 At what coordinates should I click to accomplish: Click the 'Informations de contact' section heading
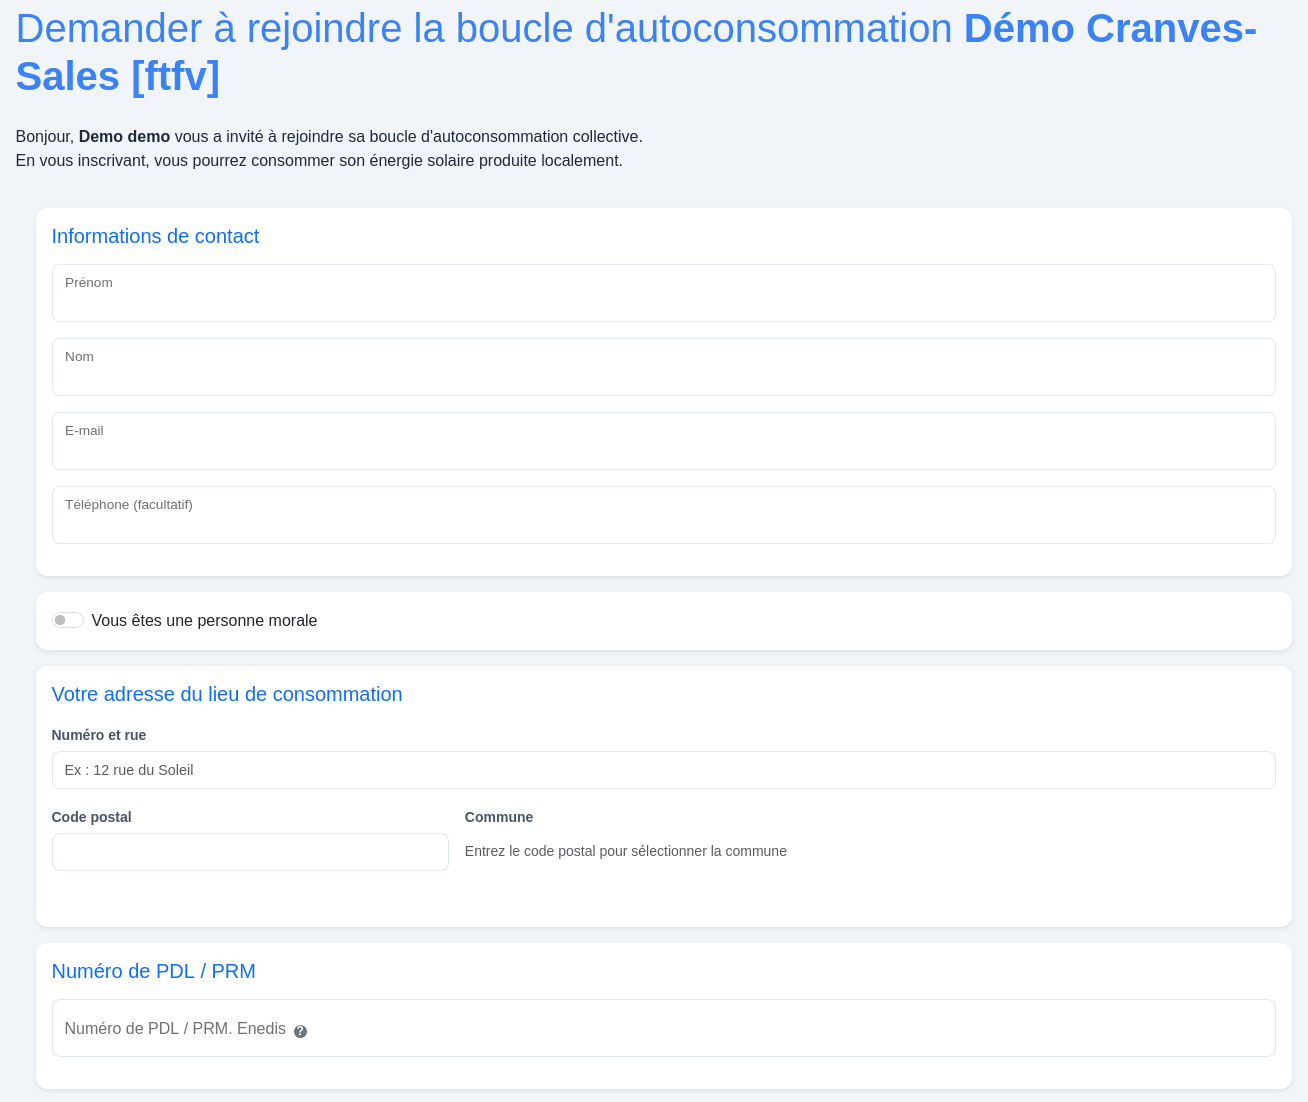(x=155, y=236)
